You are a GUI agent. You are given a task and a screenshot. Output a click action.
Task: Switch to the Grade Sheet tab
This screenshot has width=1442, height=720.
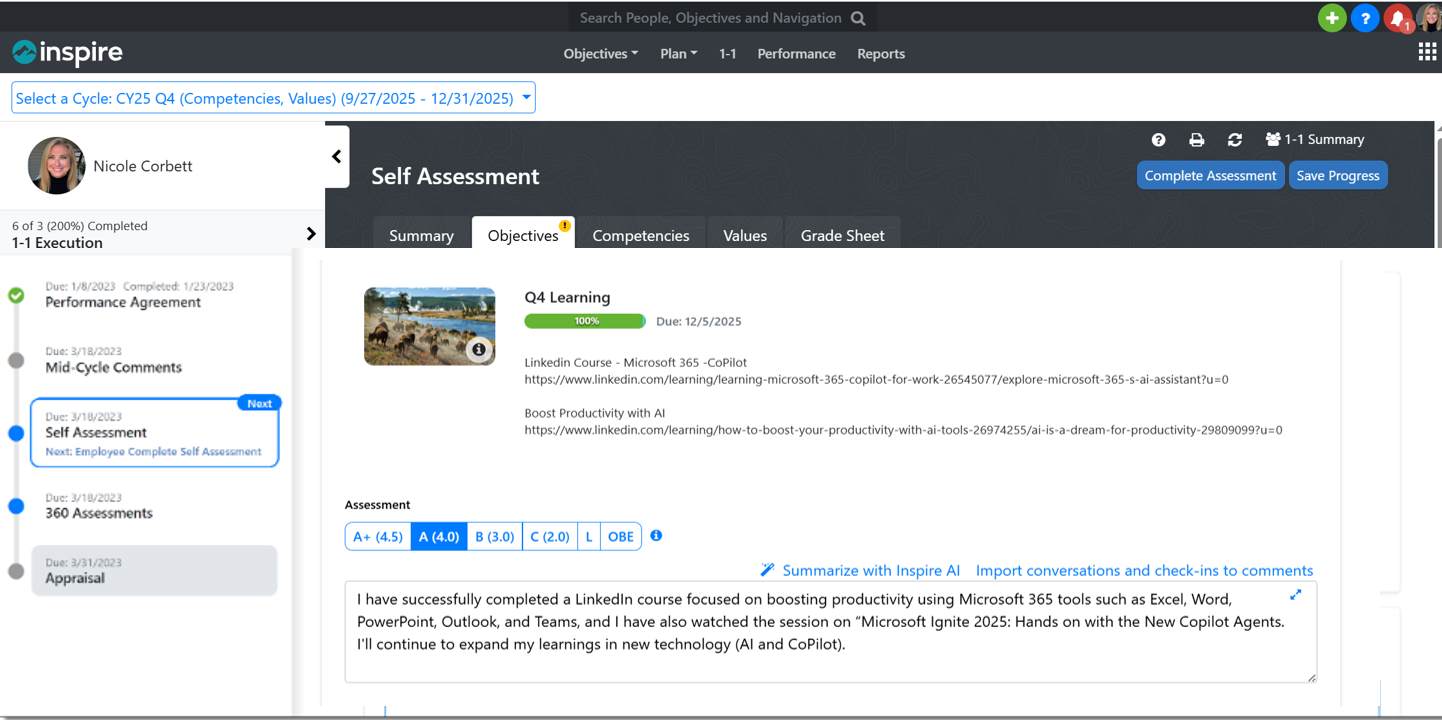click(842, 236)
